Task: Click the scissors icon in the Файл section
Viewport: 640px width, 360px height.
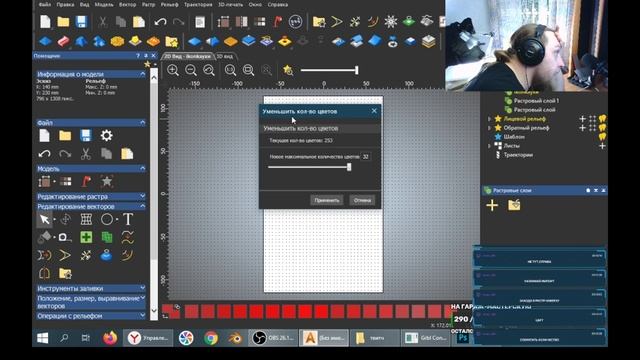Action: [x=85, y=154]
